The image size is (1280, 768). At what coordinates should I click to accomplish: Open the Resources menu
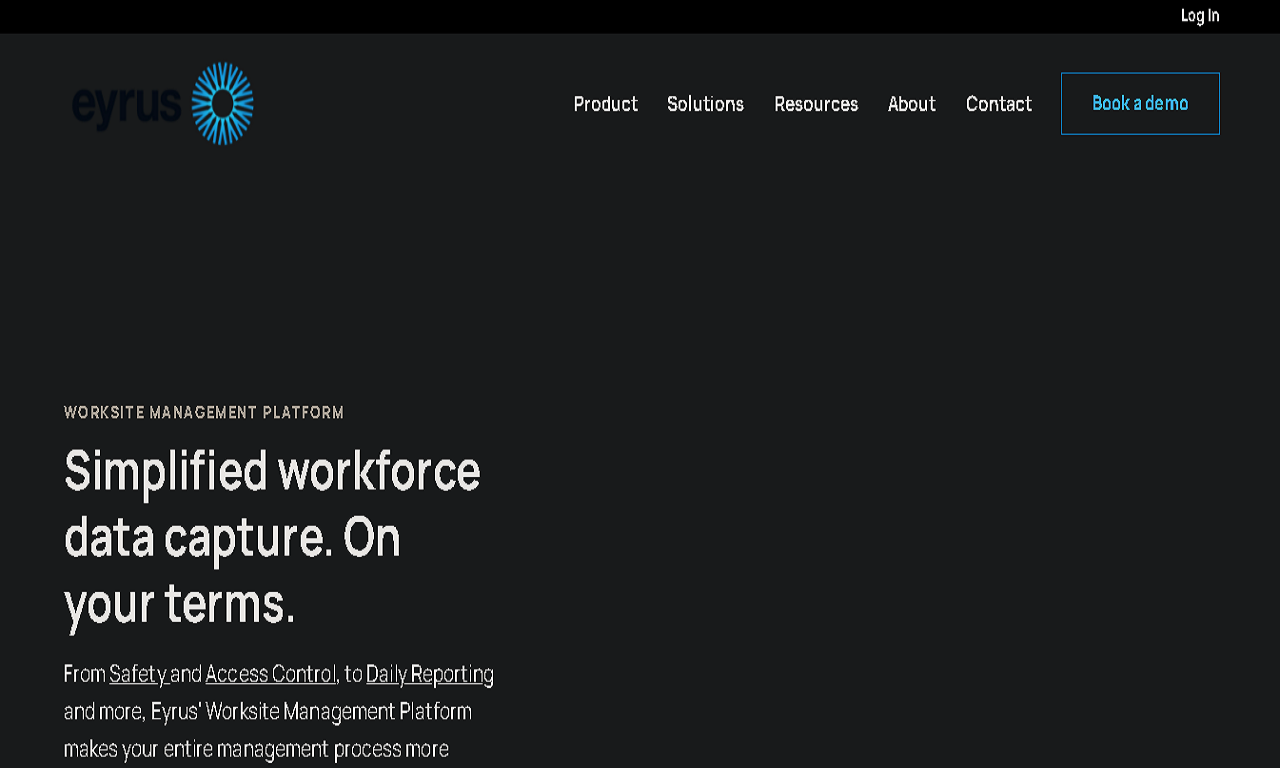tap(816, 104)
